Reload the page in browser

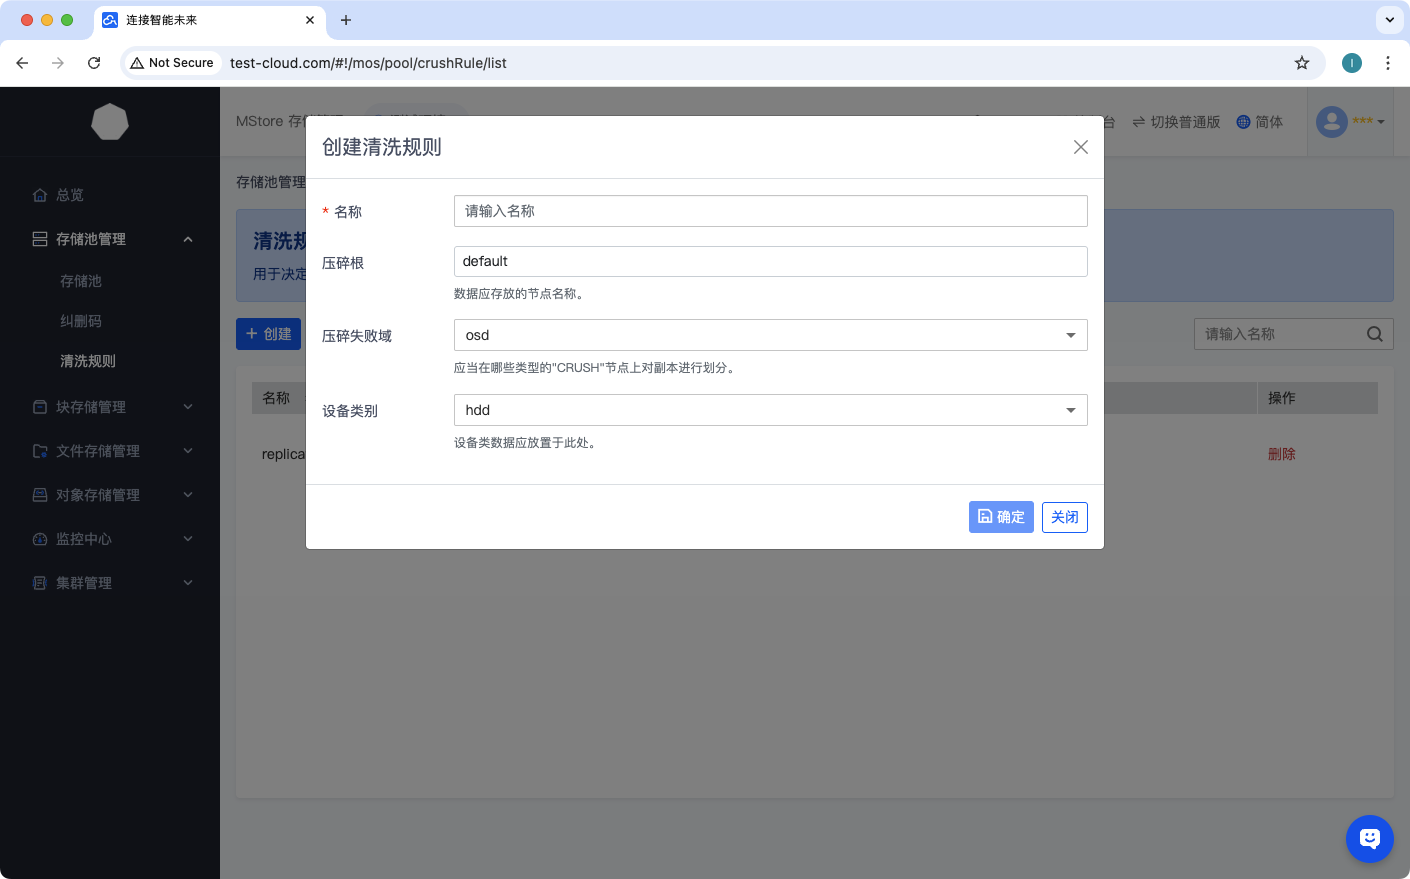pos(94,63)
